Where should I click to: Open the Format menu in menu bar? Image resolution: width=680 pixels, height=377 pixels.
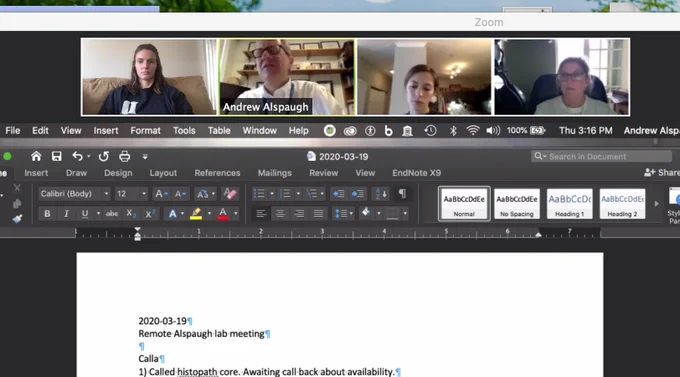145,131
